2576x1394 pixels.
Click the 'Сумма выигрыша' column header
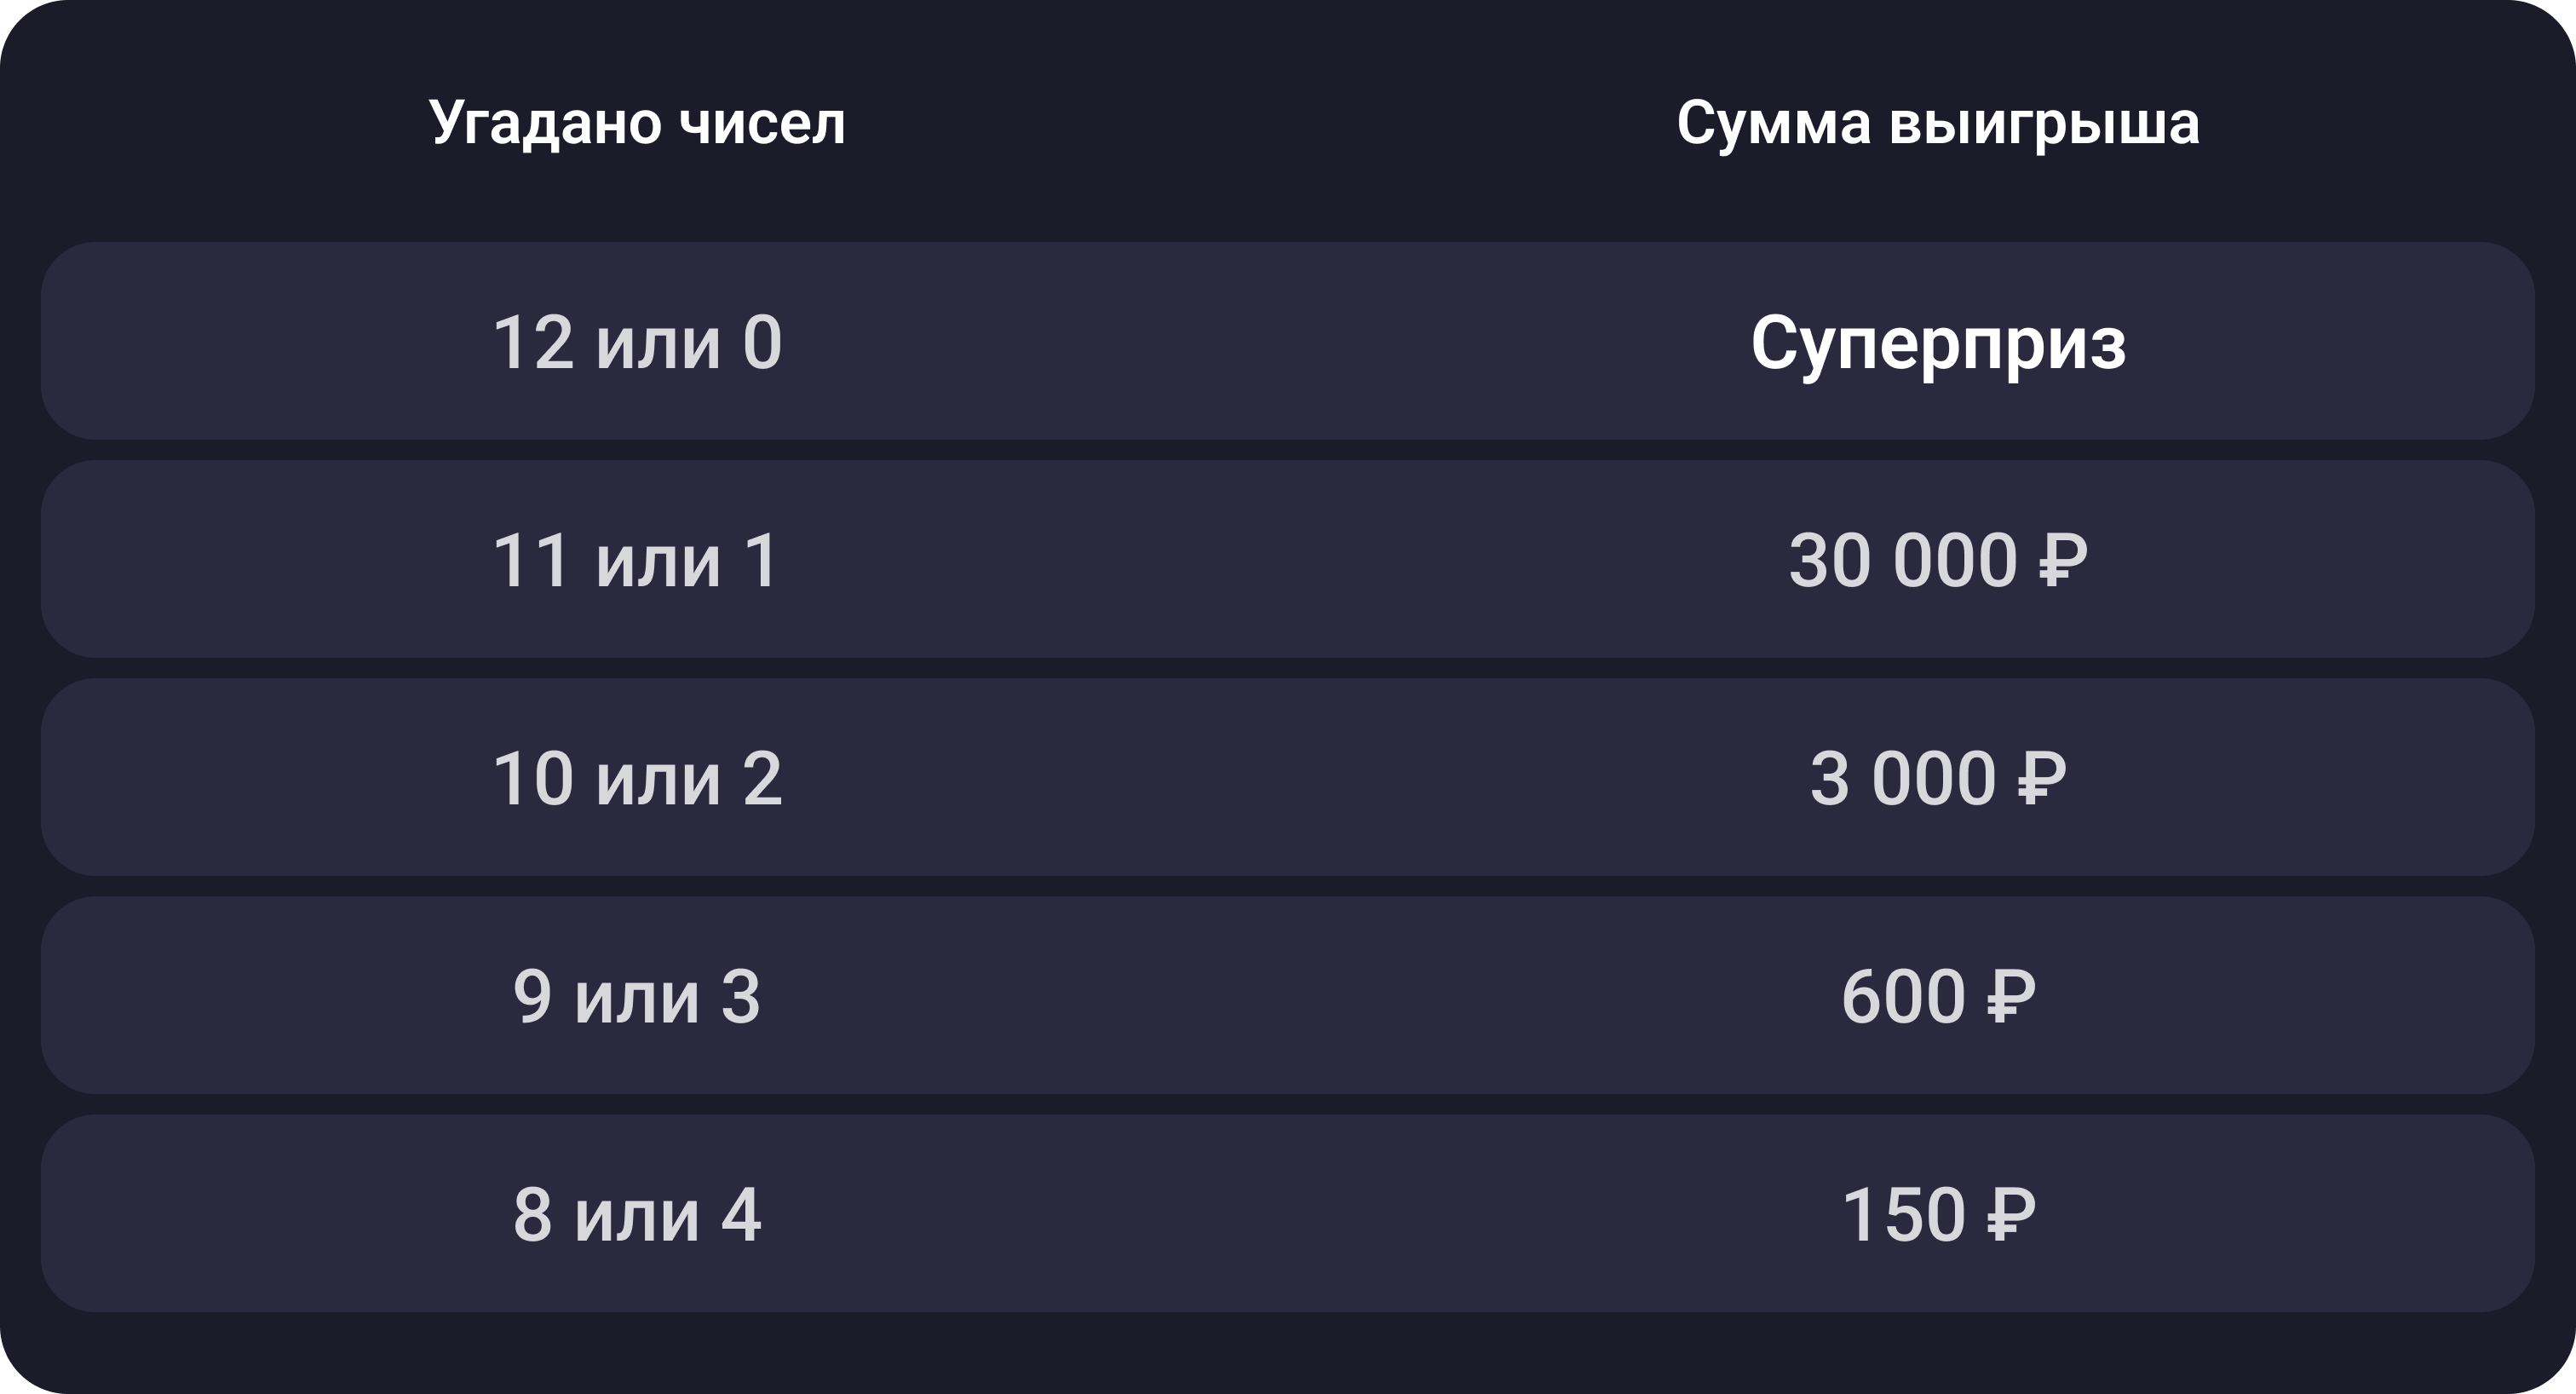[1937, 123]
